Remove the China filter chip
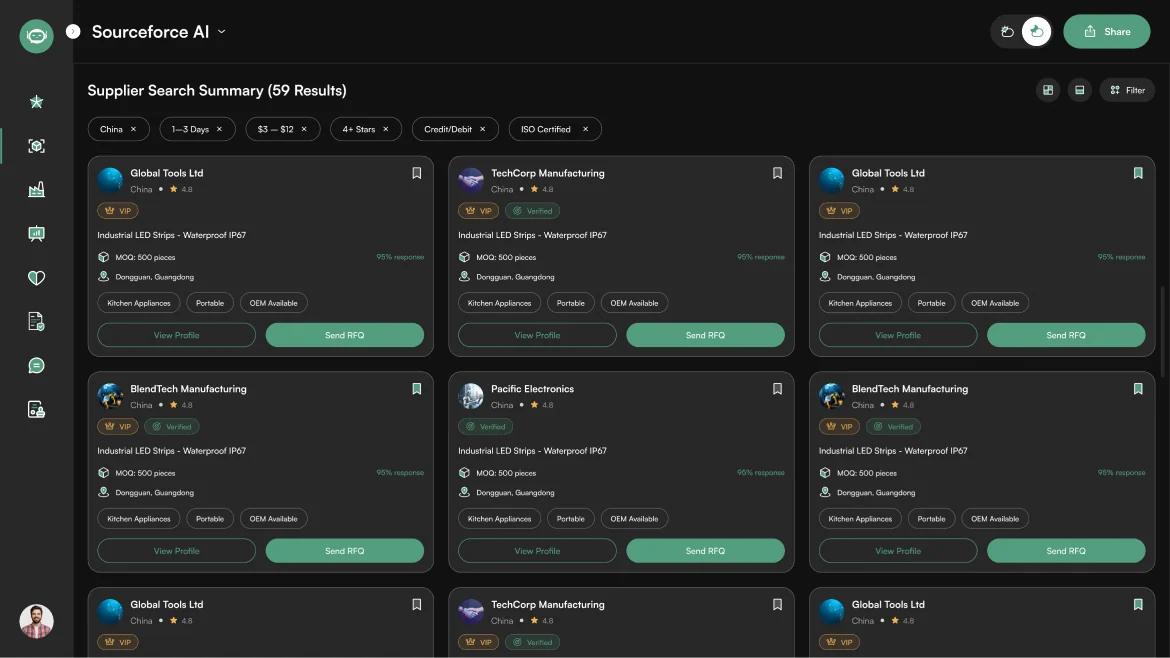1170x658 pixels. [x=134, y=129]
